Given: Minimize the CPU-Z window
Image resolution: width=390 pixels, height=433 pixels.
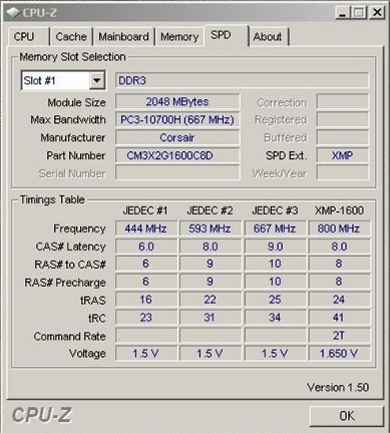Looking at the screenshot, I should pos(342,13).
